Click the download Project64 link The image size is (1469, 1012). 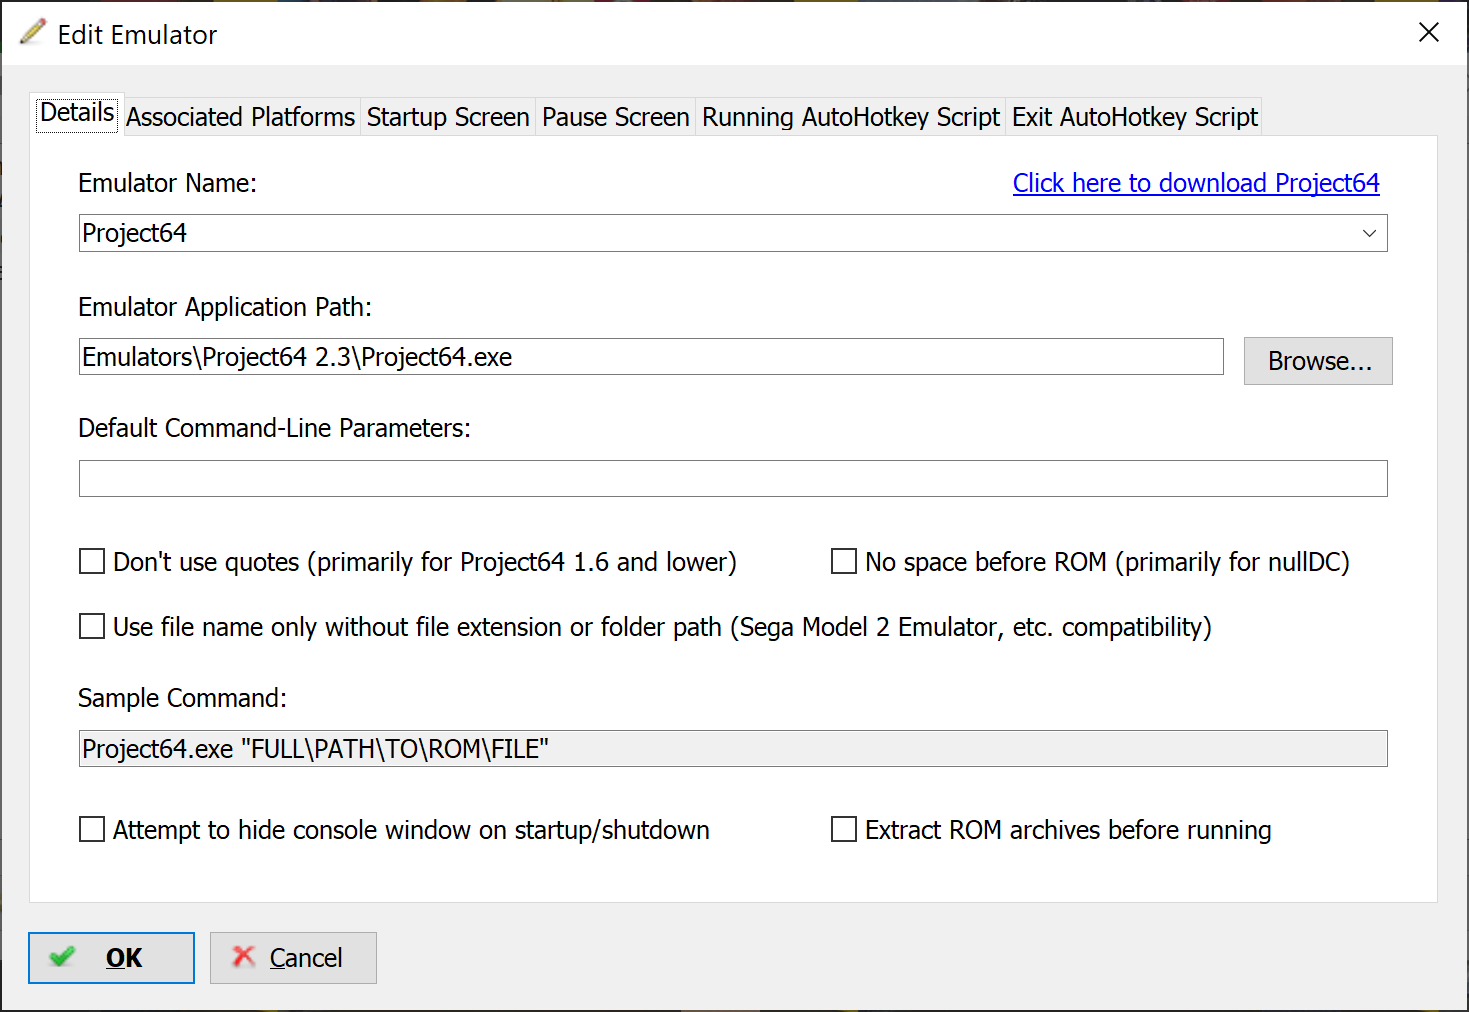[1196, 183]
